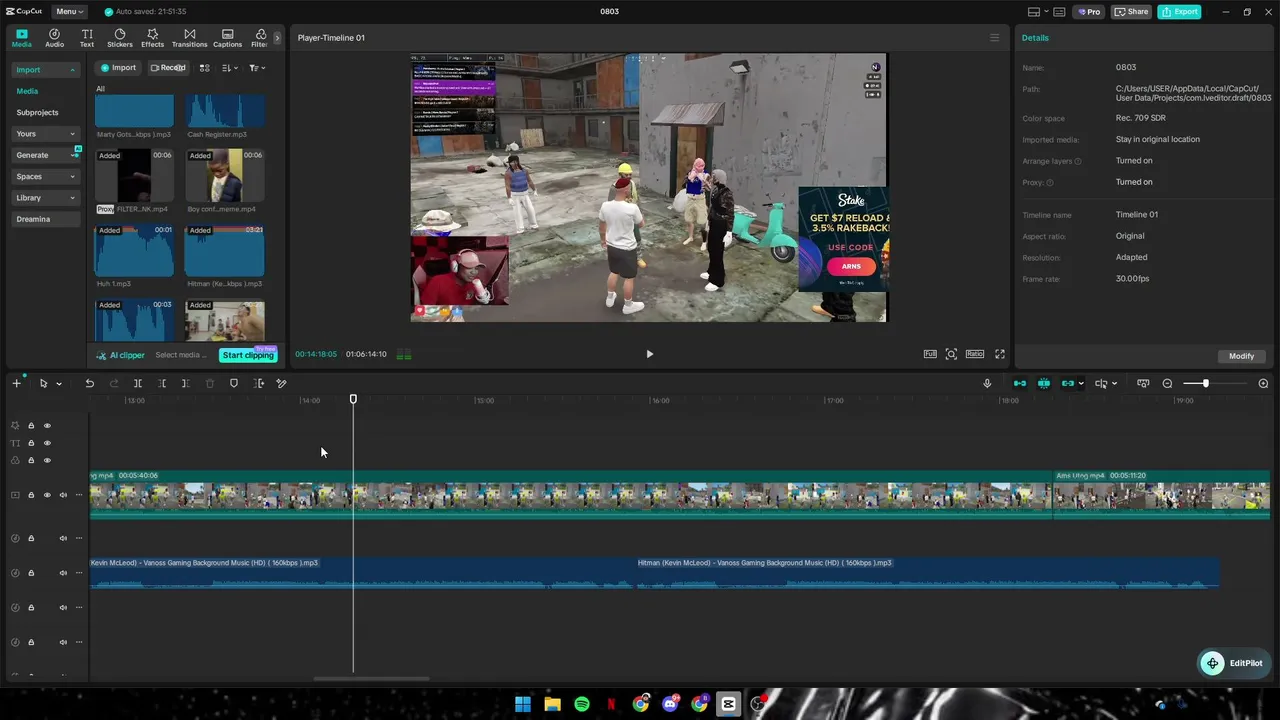This screenshot has height=720, width=1280.
Task: Add a new track with the plus icon
Action: [x=16, y=383]
